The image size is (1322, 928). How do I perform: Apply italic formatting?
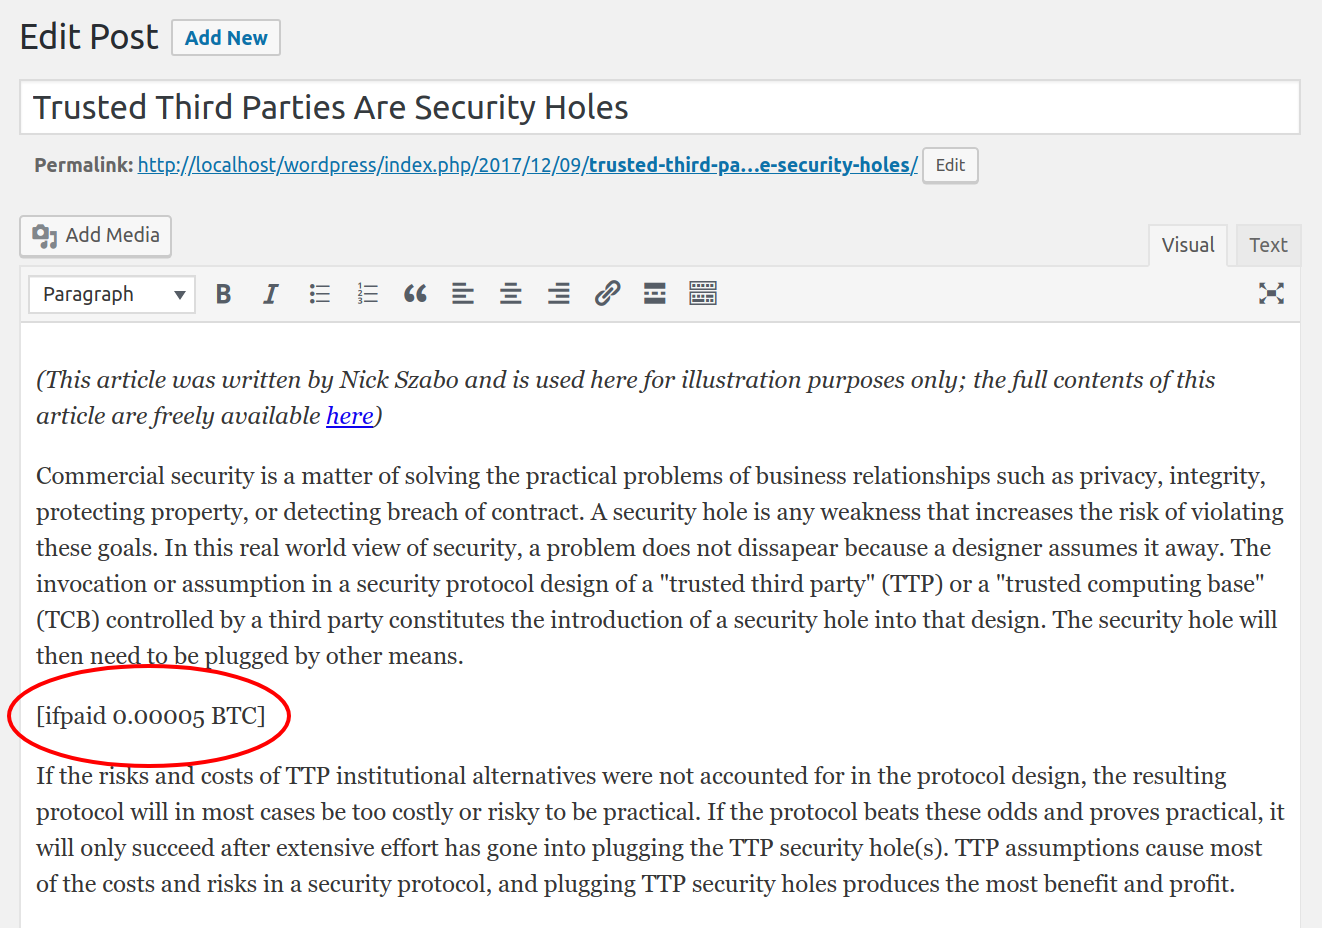[x=270, y=294]
